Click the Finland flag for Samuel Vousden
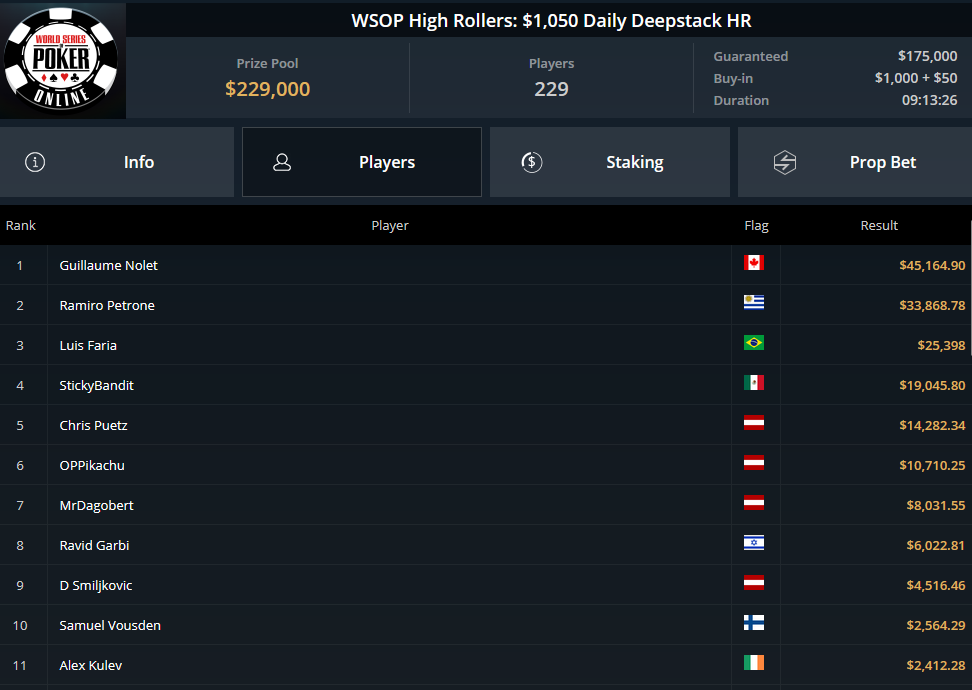Screen dimensions: 972x690 coord(754,622)
